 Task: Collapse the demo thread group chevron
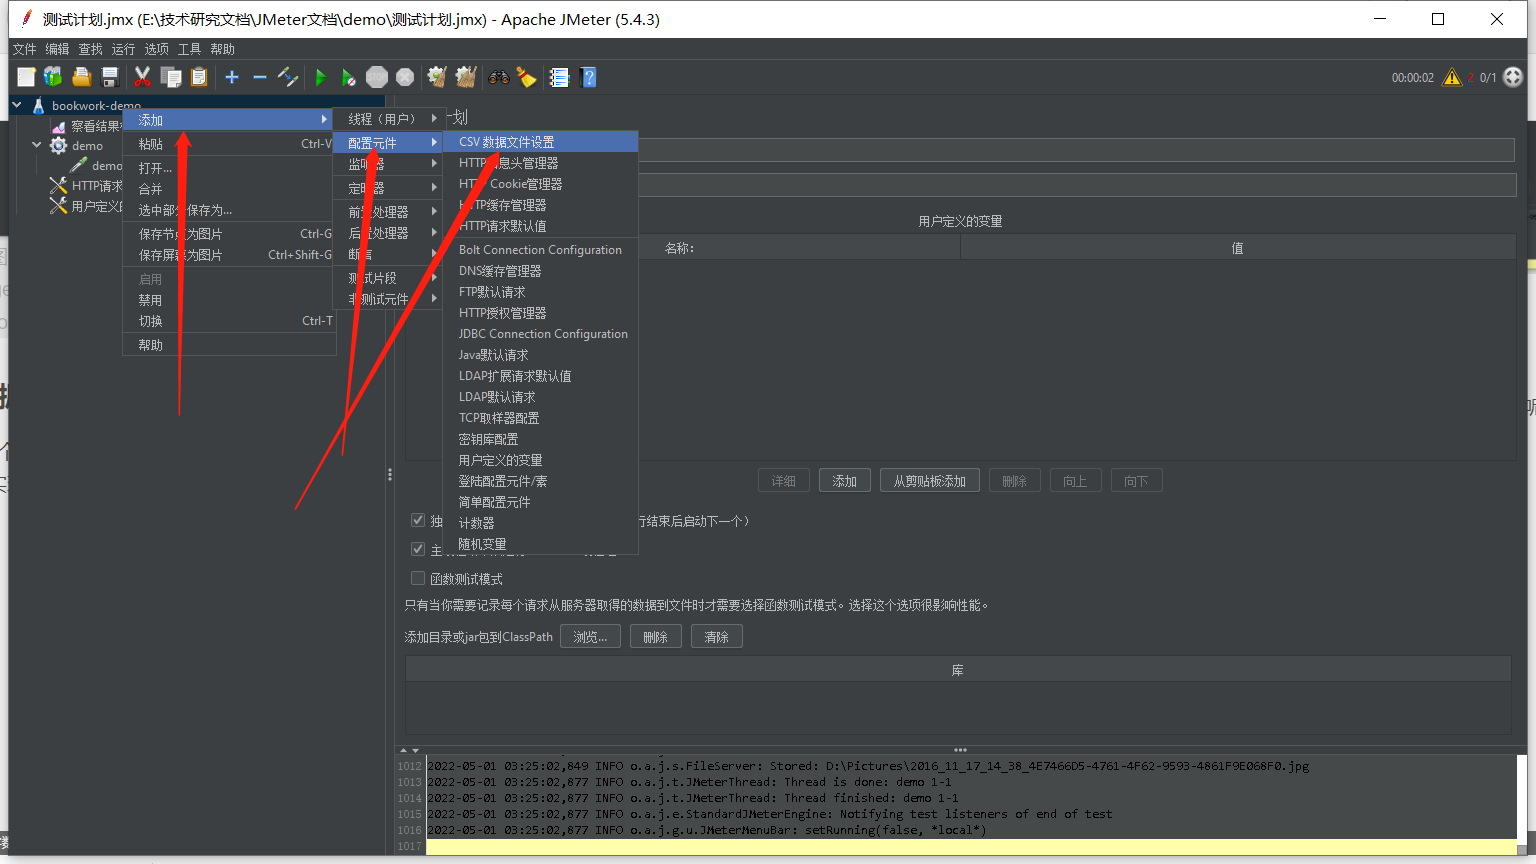point(37,145)
